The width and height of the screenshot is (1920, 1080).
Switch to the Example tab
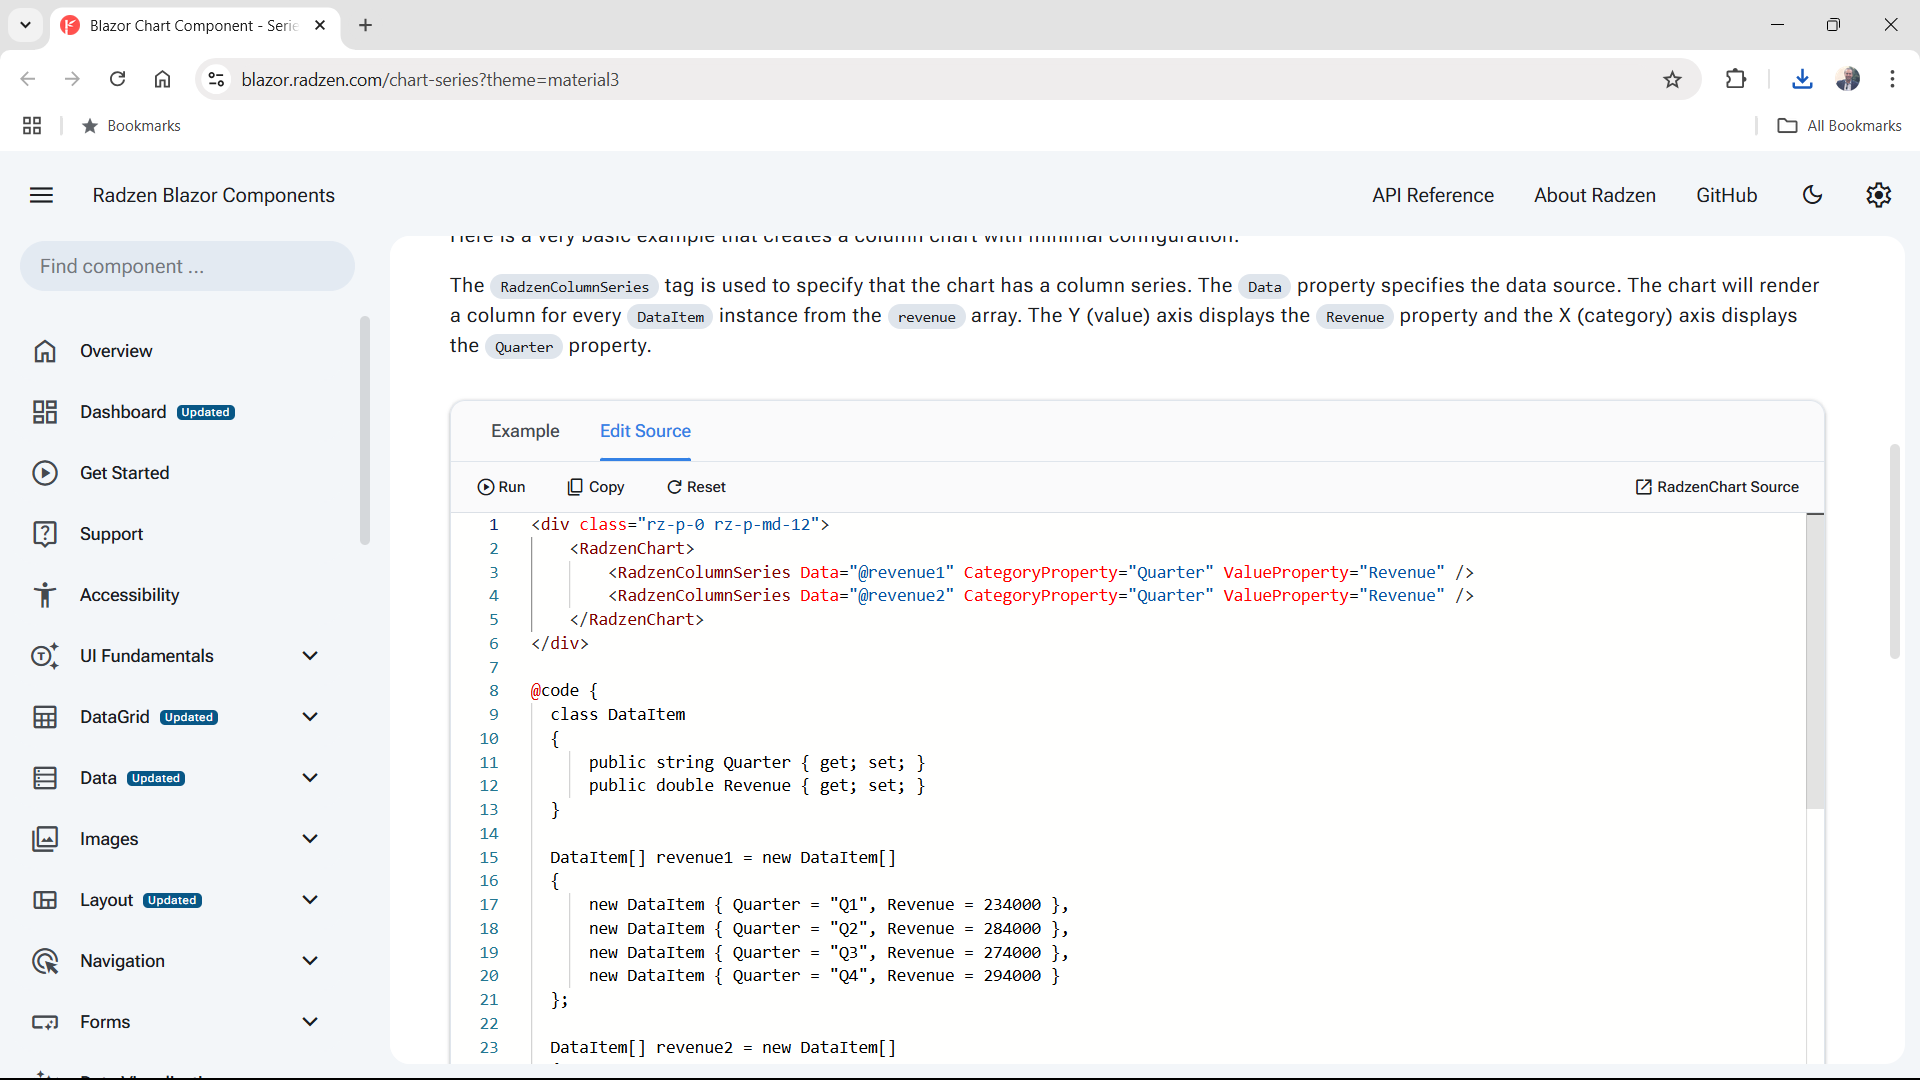coord(525,431)
